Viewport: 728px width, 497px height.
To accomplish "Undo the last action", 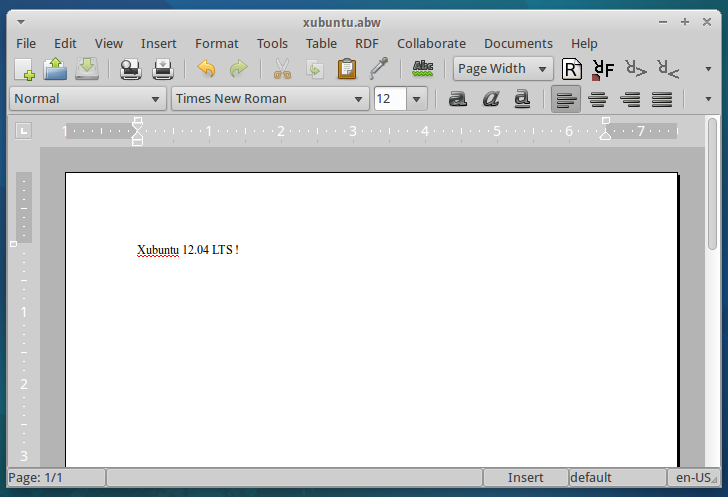I will pyautogui.click(x=206, y=69).
